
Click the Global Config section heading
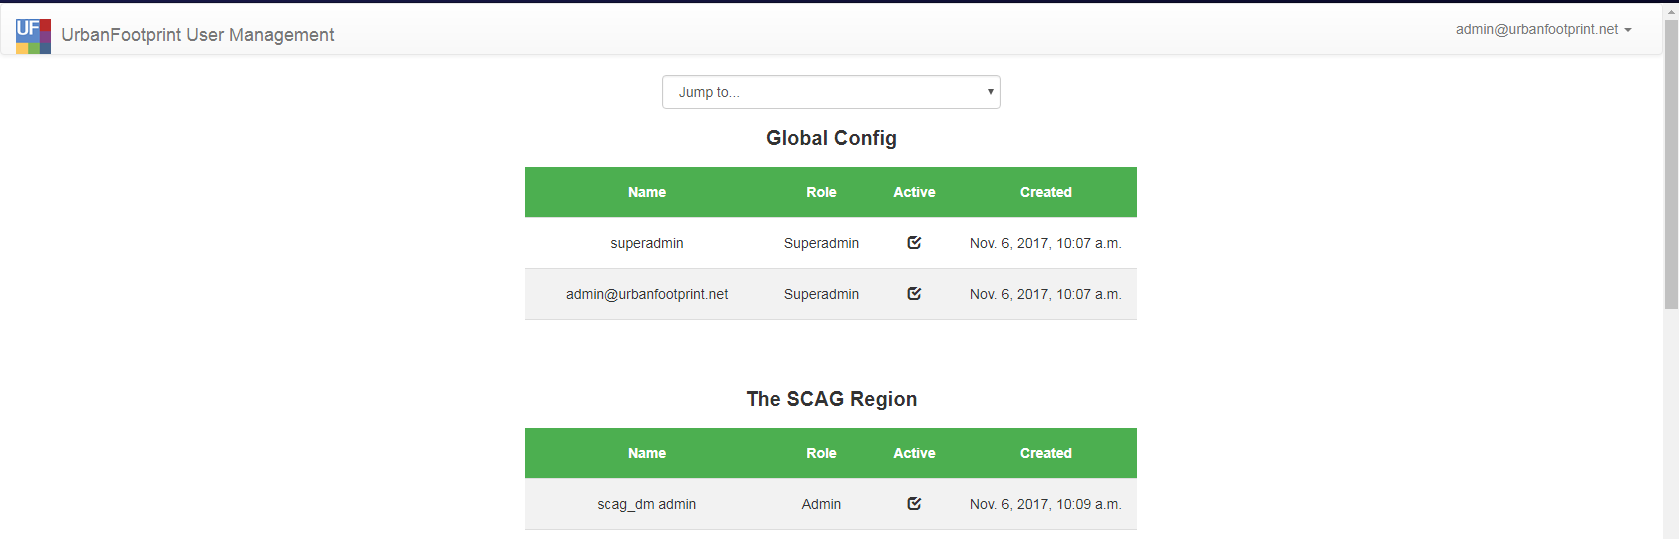tap(831, 138)
